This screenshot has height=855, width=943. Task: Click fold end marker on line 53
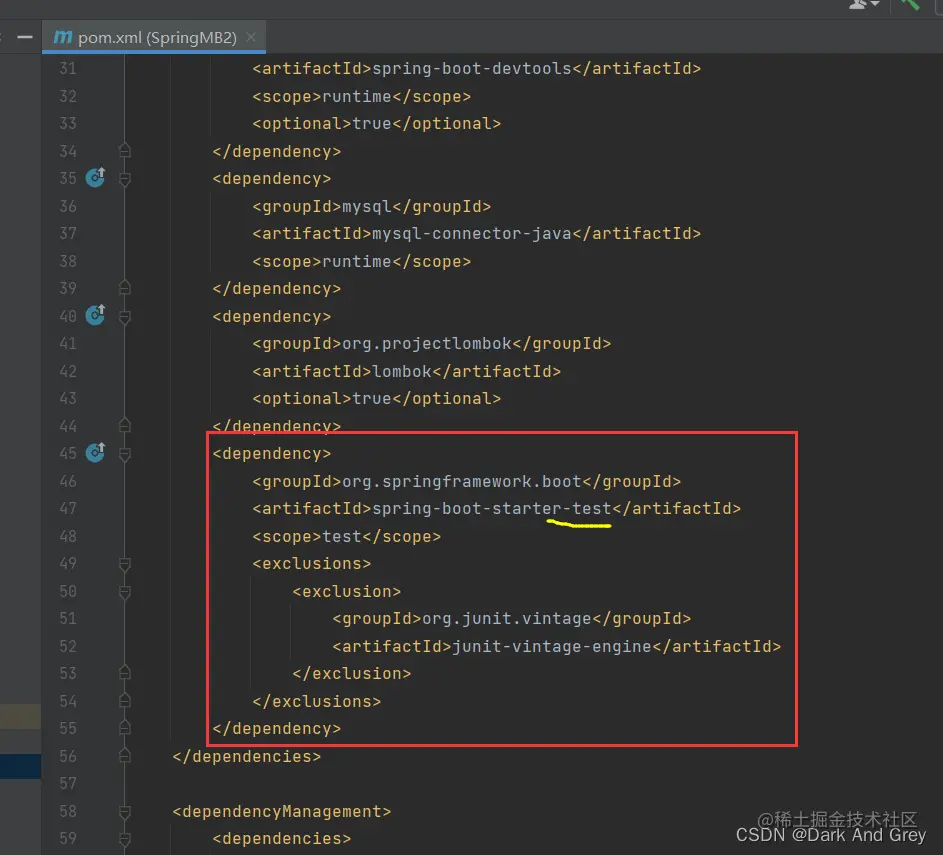(124, 672)
